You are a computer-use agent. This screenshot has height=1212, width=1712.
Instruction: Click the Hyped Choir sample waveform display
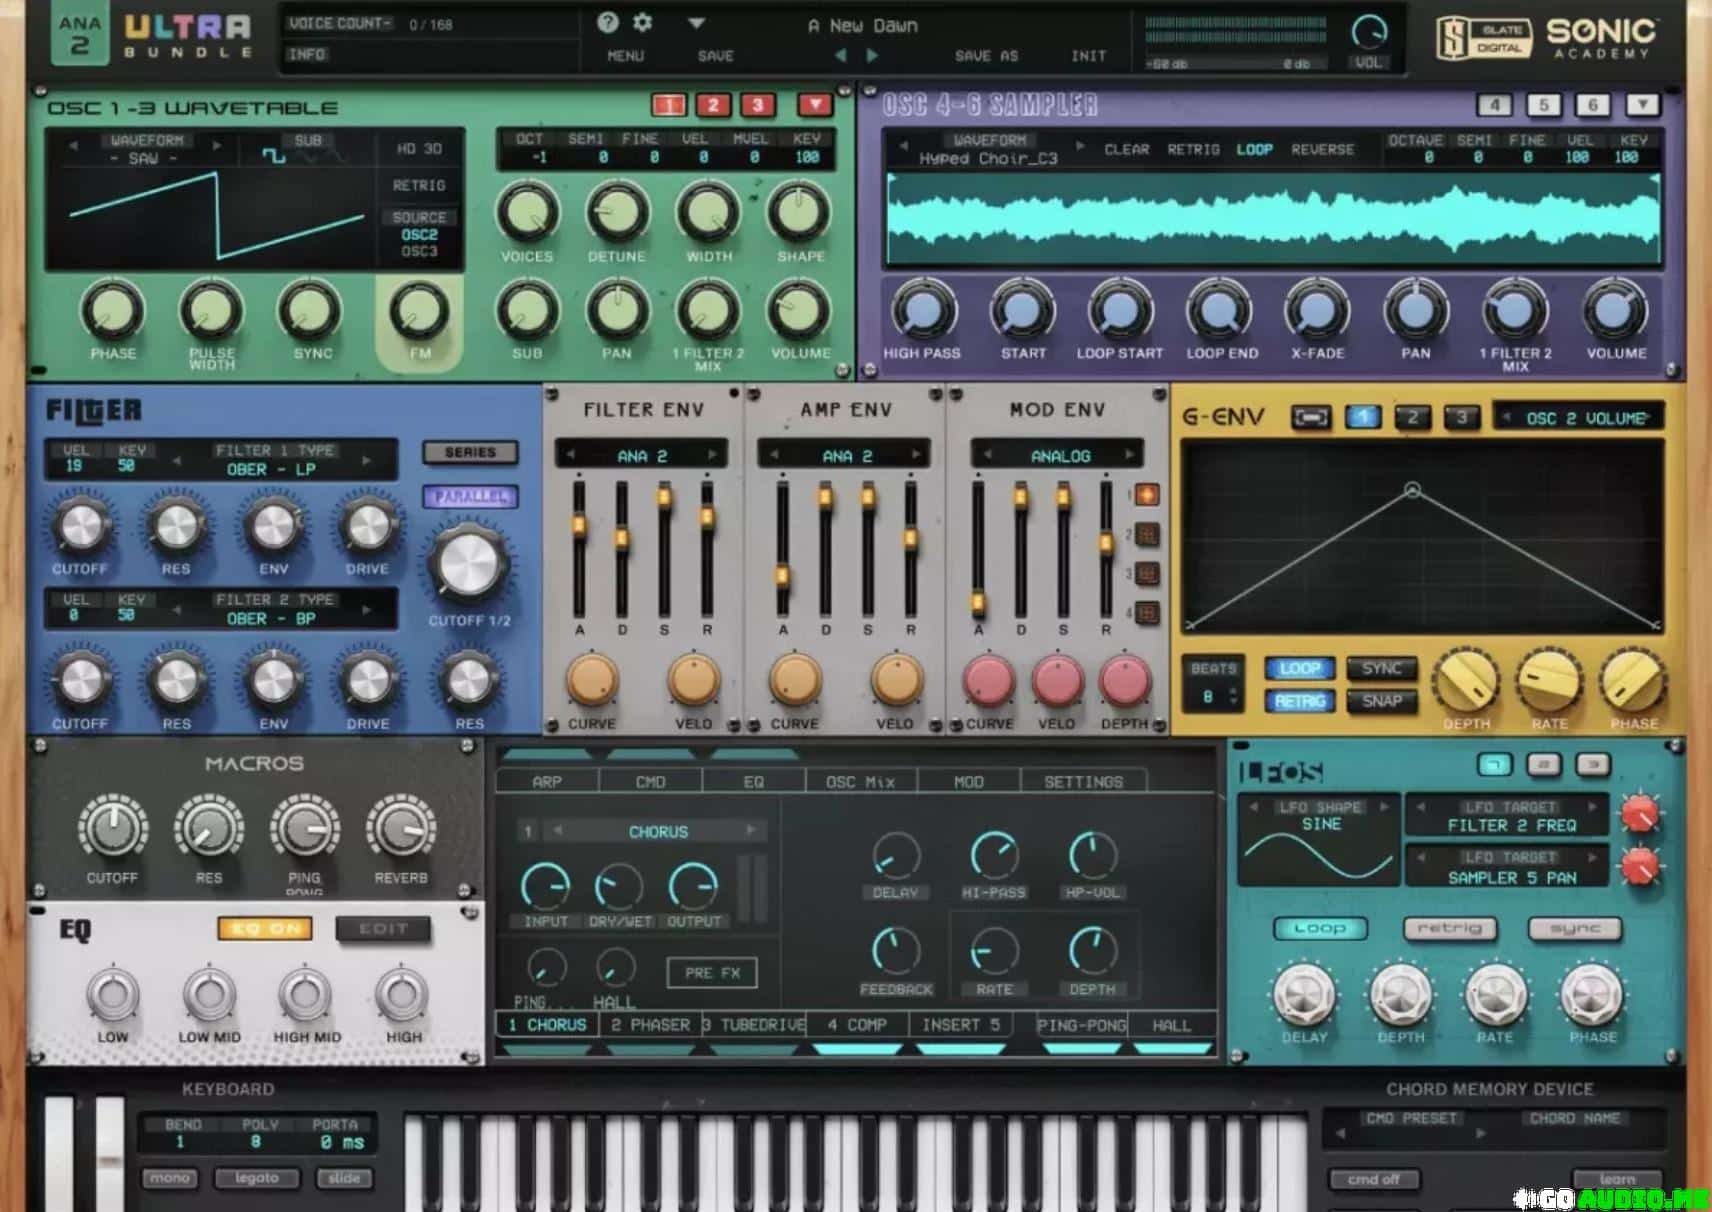point(1272,220)
